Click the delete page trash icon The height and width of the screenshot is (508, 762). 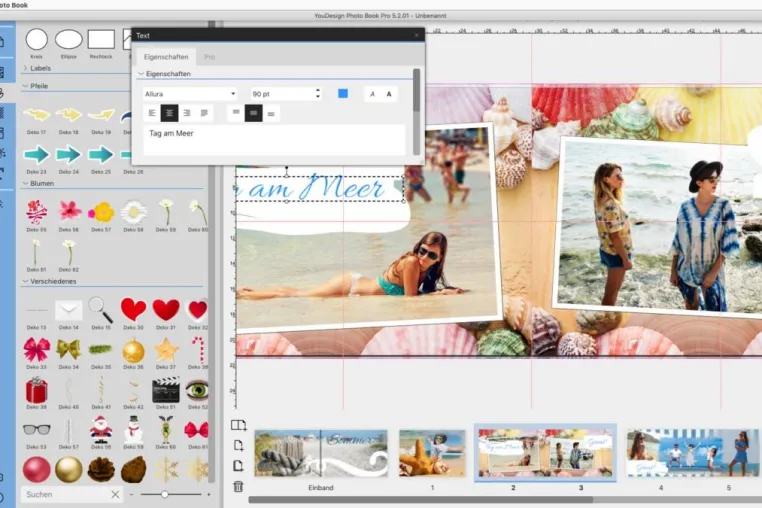(x=238, y=486)
